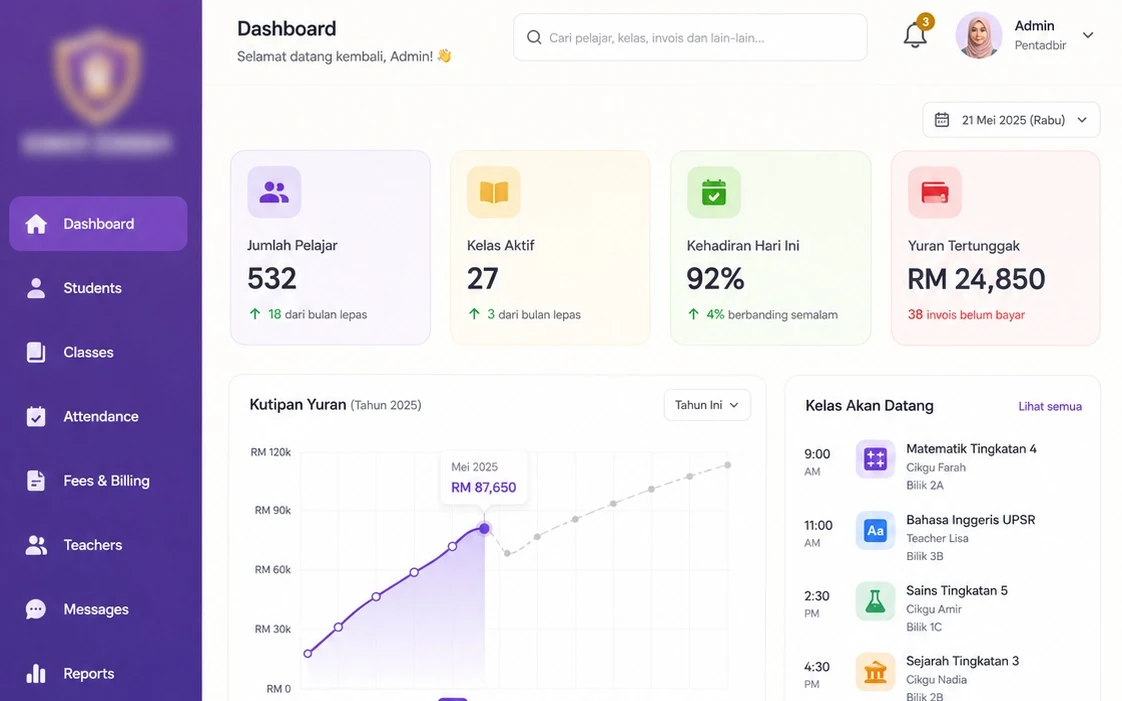1122x701 pixels.
Task: Click the search field Cari pelajar, kelas
Action: 690,37
